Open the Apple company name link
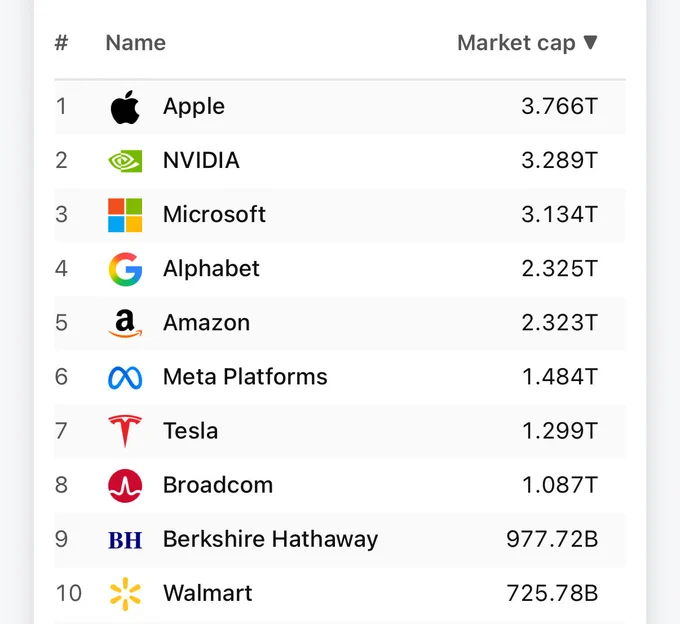680x624 pixels. tap(194, 107)
